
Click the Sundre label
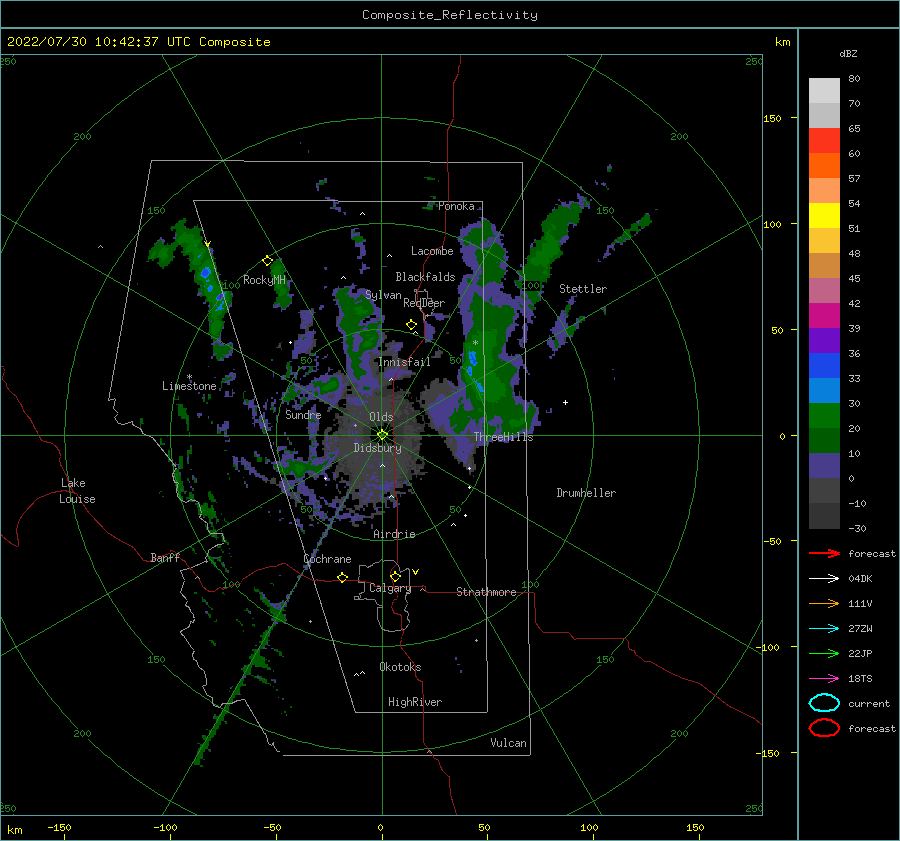click(x=303, y=414)
